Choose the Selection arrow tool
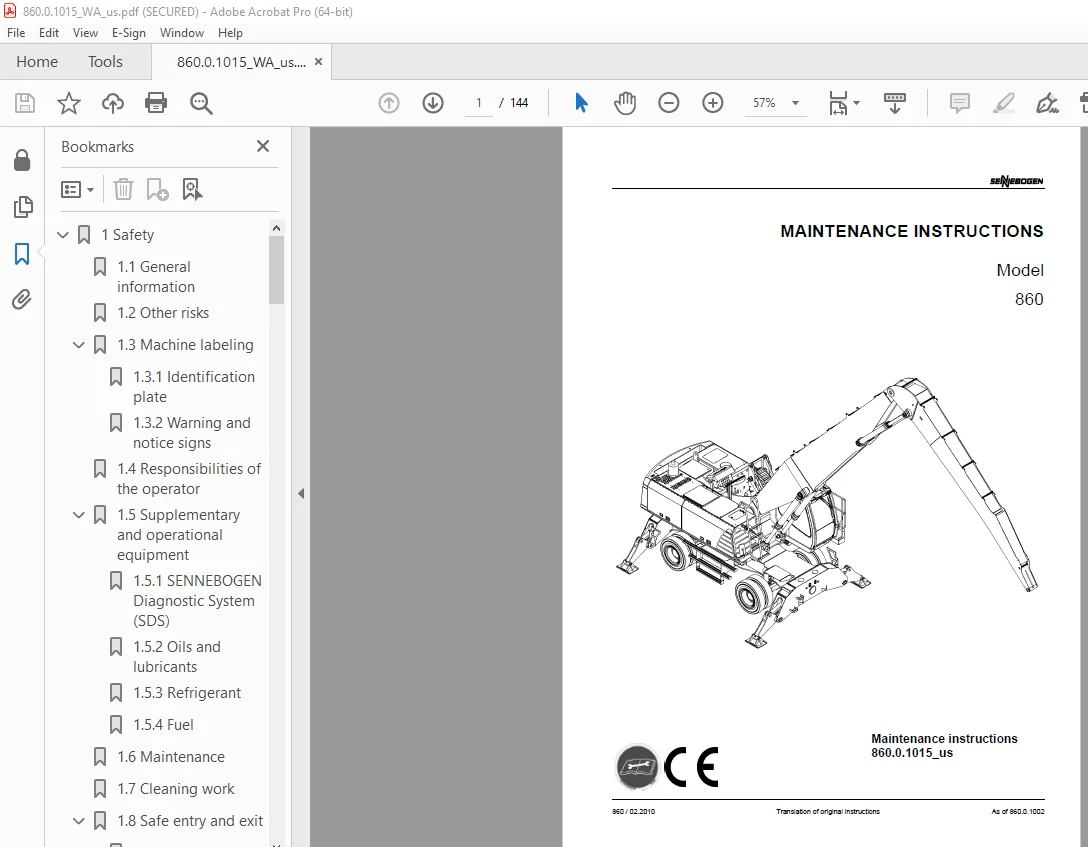The height and width of the screenshot is (847, 1088). (x=581, y=103)
